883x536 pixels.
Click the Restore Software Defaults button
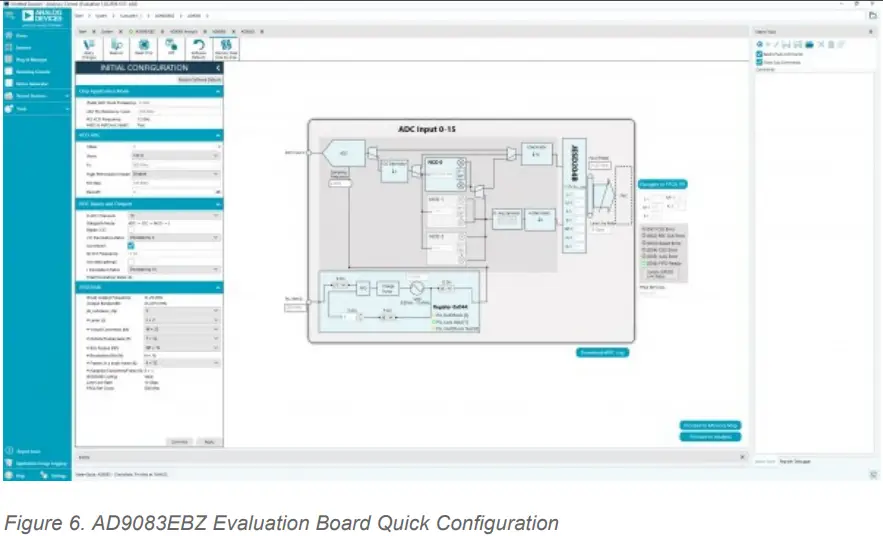click(x=199, y=80)
